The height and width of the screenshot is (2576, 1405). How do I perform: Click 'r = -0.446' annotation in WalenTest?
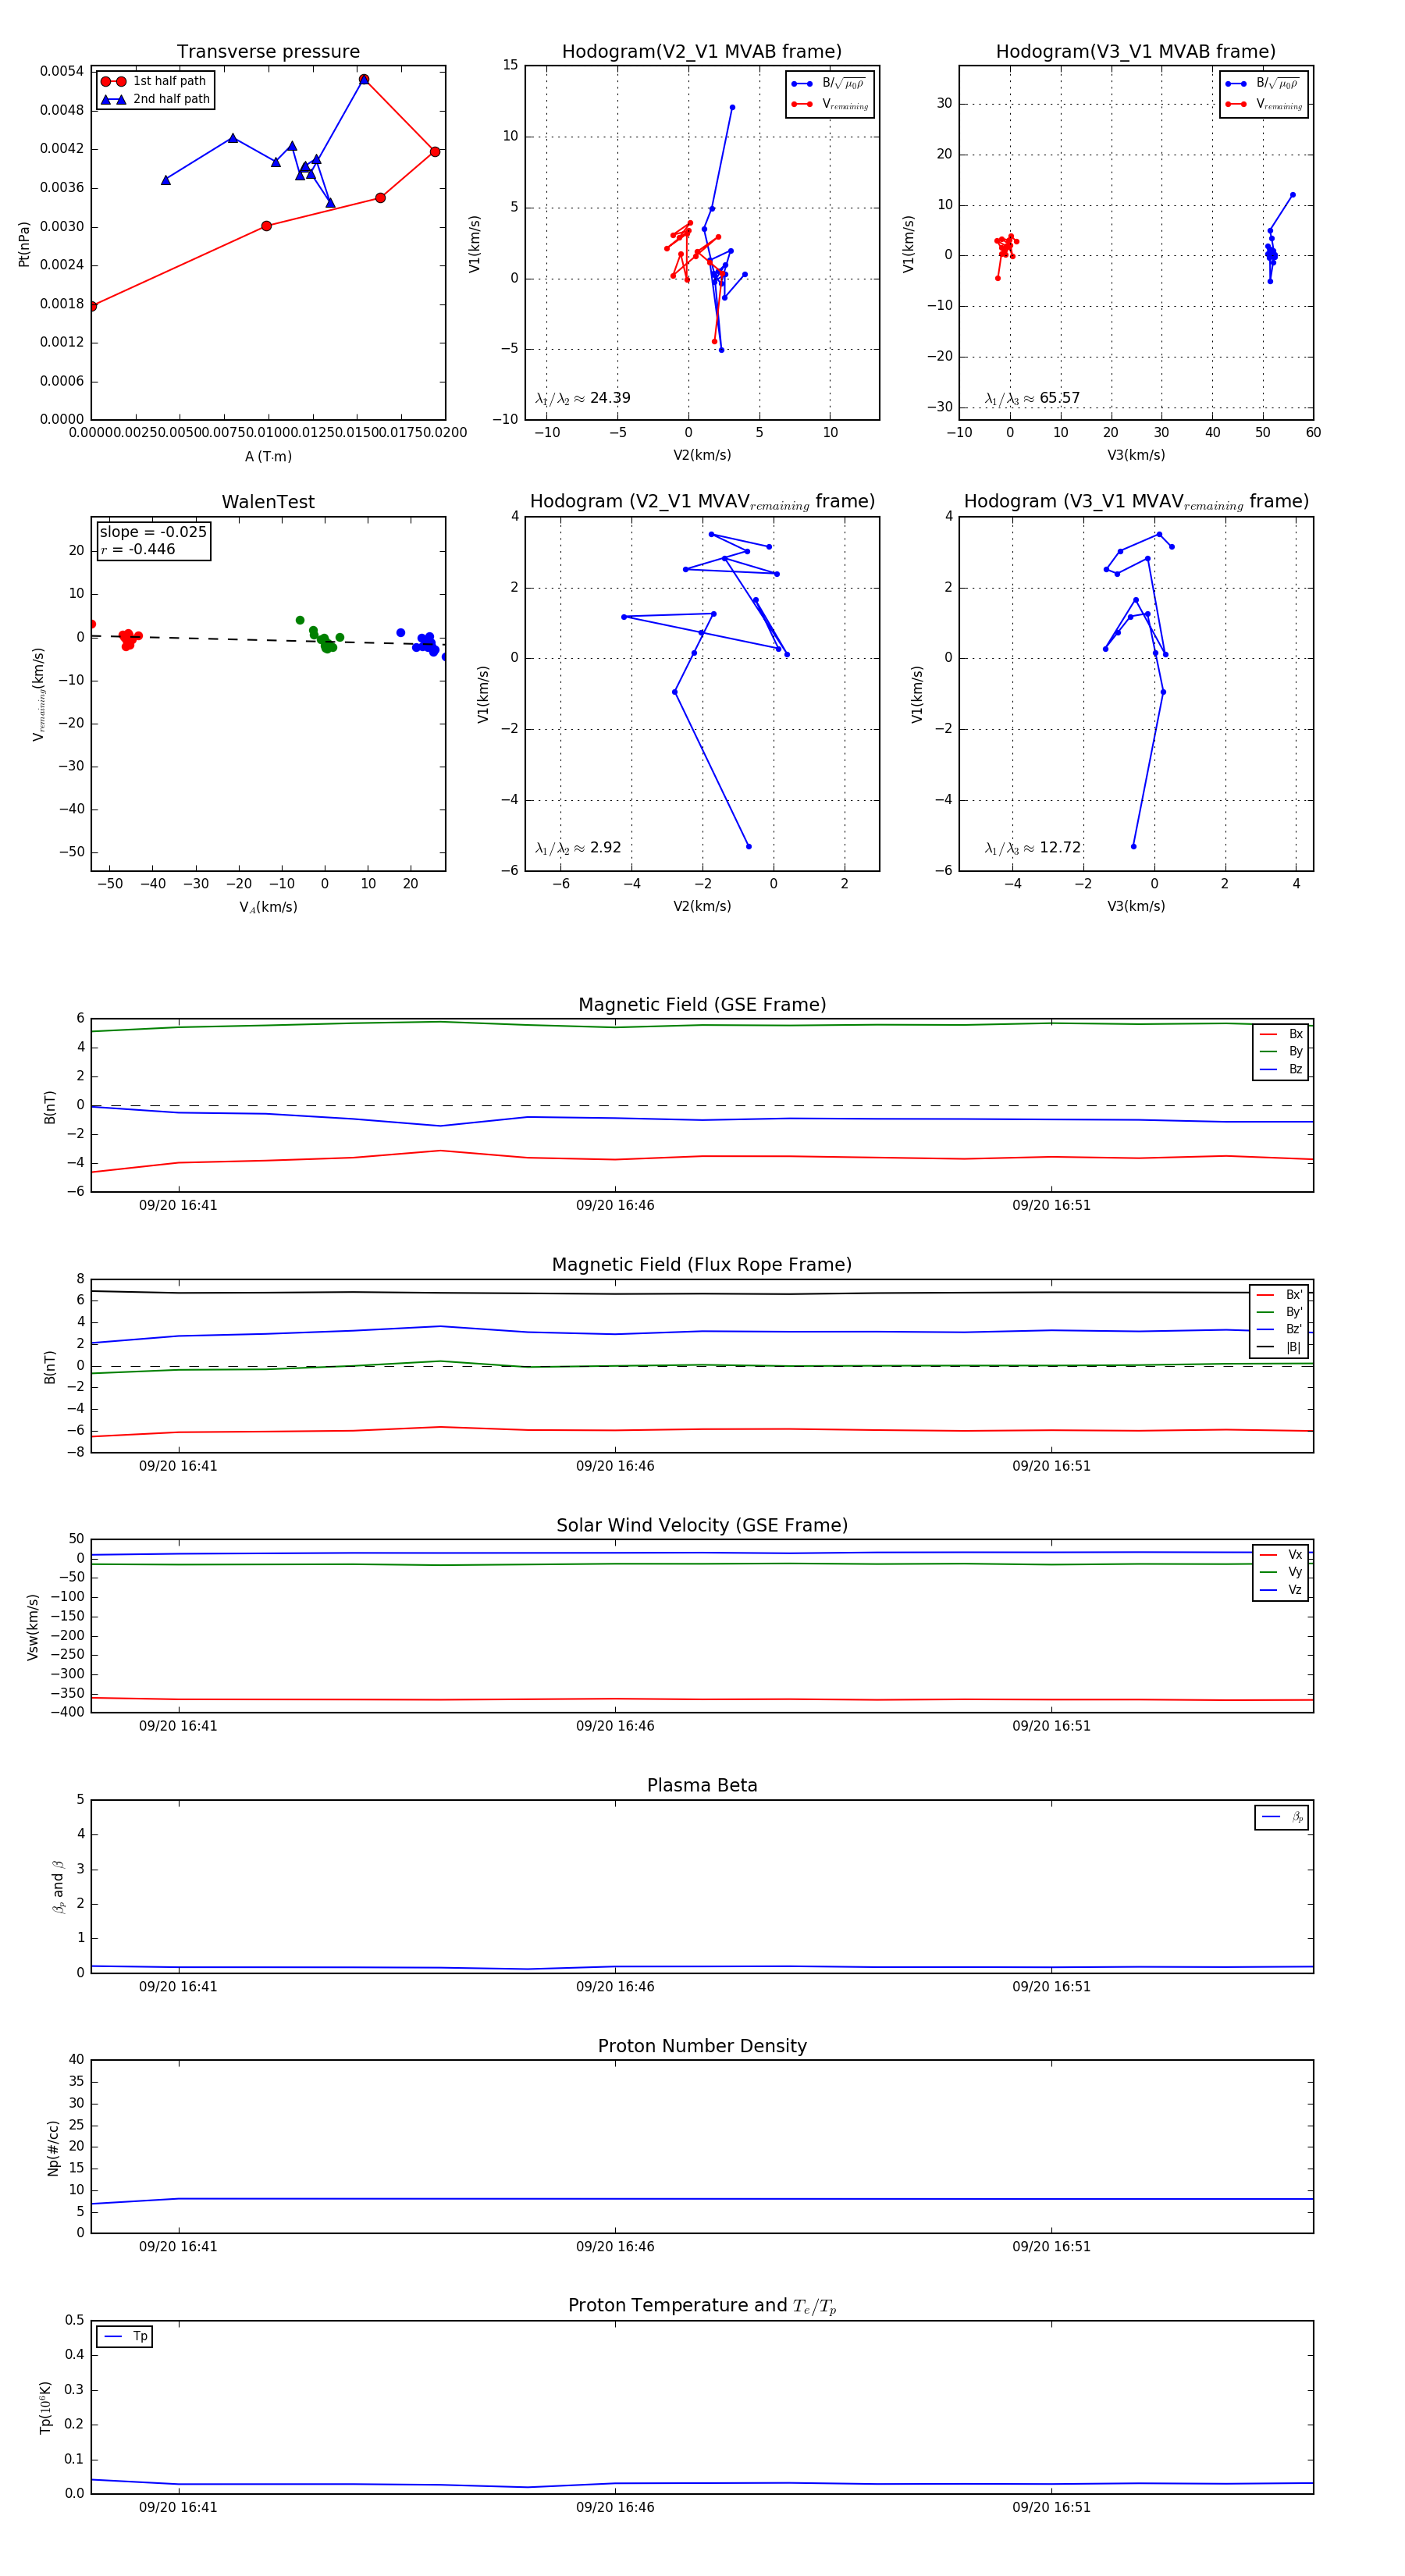point(138,549)
